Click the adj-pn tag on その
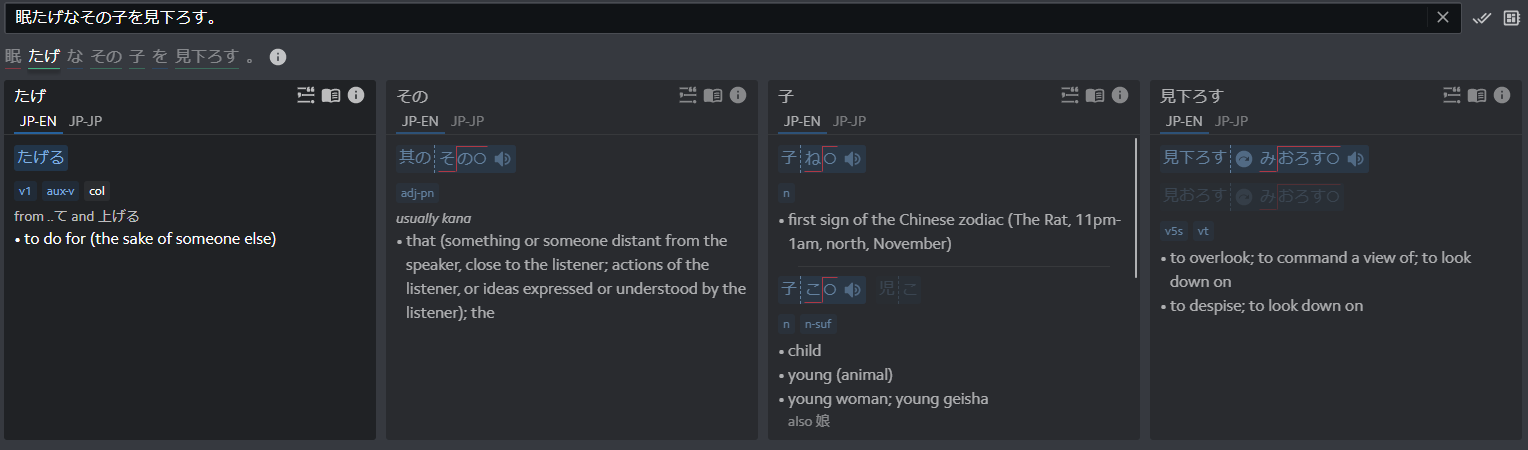The width and height of the screenshot is (1528, 450). pos(417,193)
